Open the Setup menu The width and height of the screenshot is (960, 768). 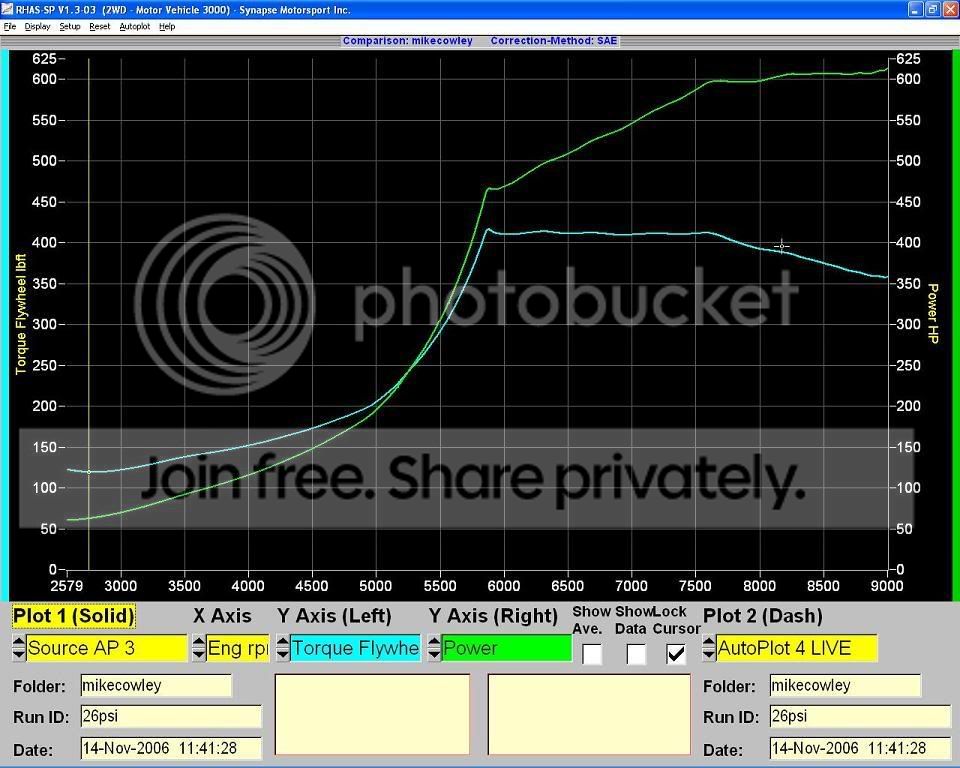(69, 26)
